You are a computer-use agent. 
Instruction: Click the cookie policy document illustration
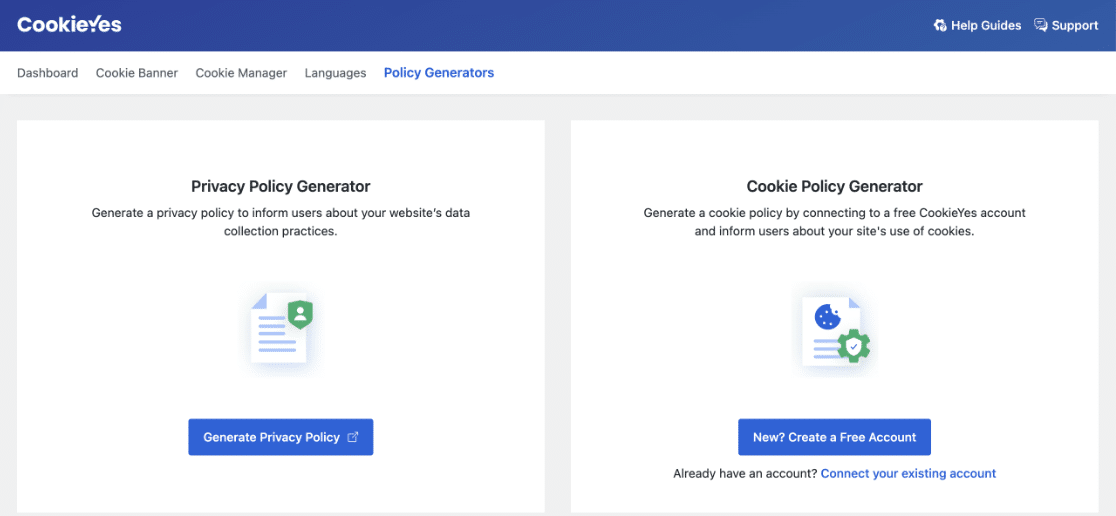click(835, 331)
